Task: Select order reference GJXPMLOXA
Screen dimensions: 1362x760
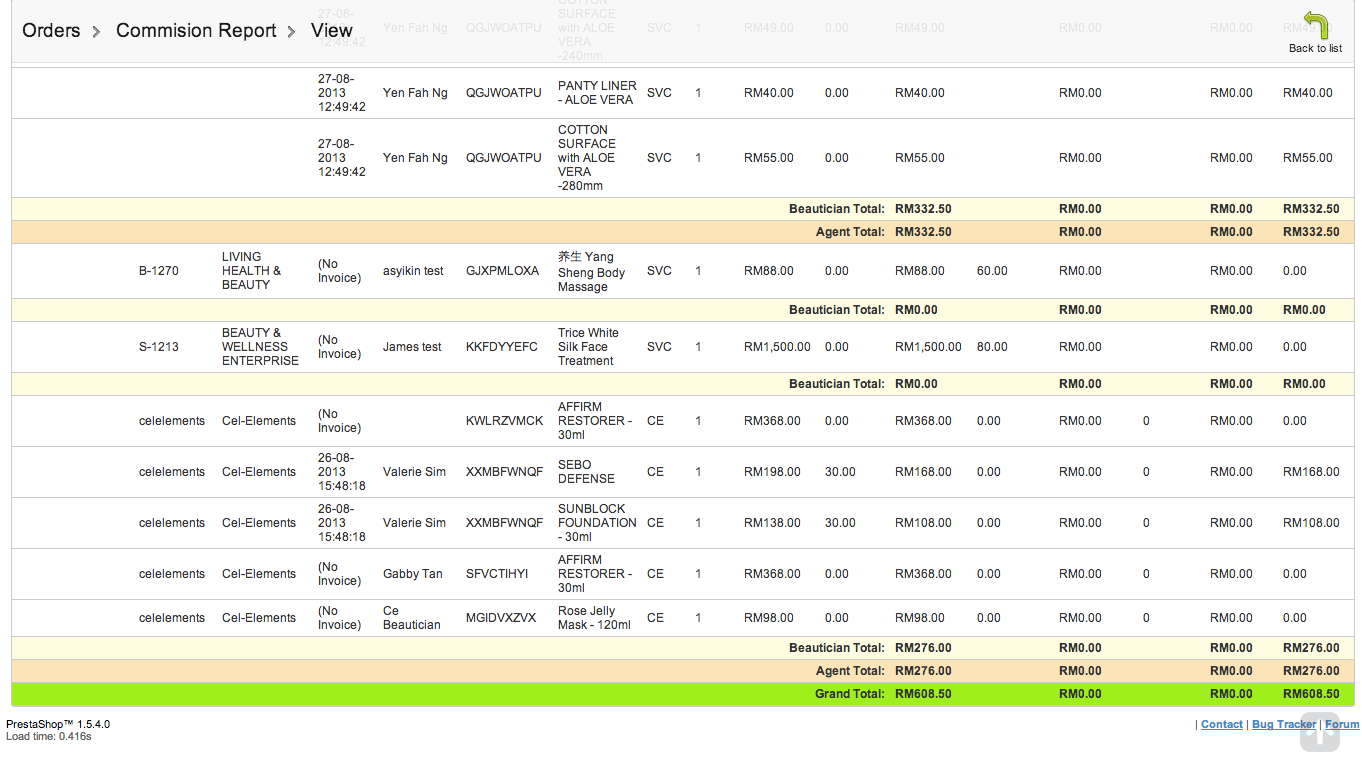Action: (502, 271)
